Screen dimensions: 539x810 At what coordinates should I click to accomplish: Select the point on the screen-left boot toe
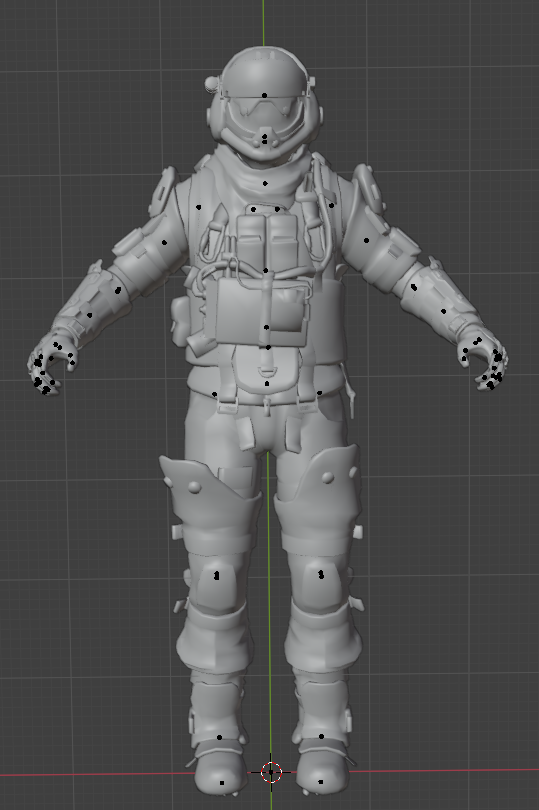click(222, 783)
